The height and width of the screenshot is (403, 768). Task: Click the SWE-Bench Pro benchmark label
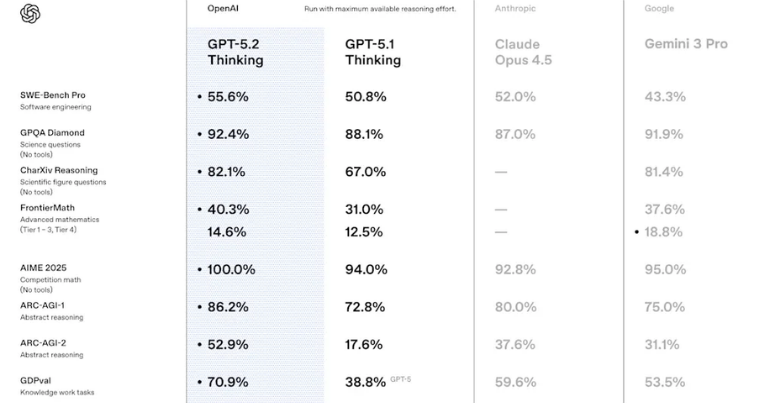[x=52, y=95]
